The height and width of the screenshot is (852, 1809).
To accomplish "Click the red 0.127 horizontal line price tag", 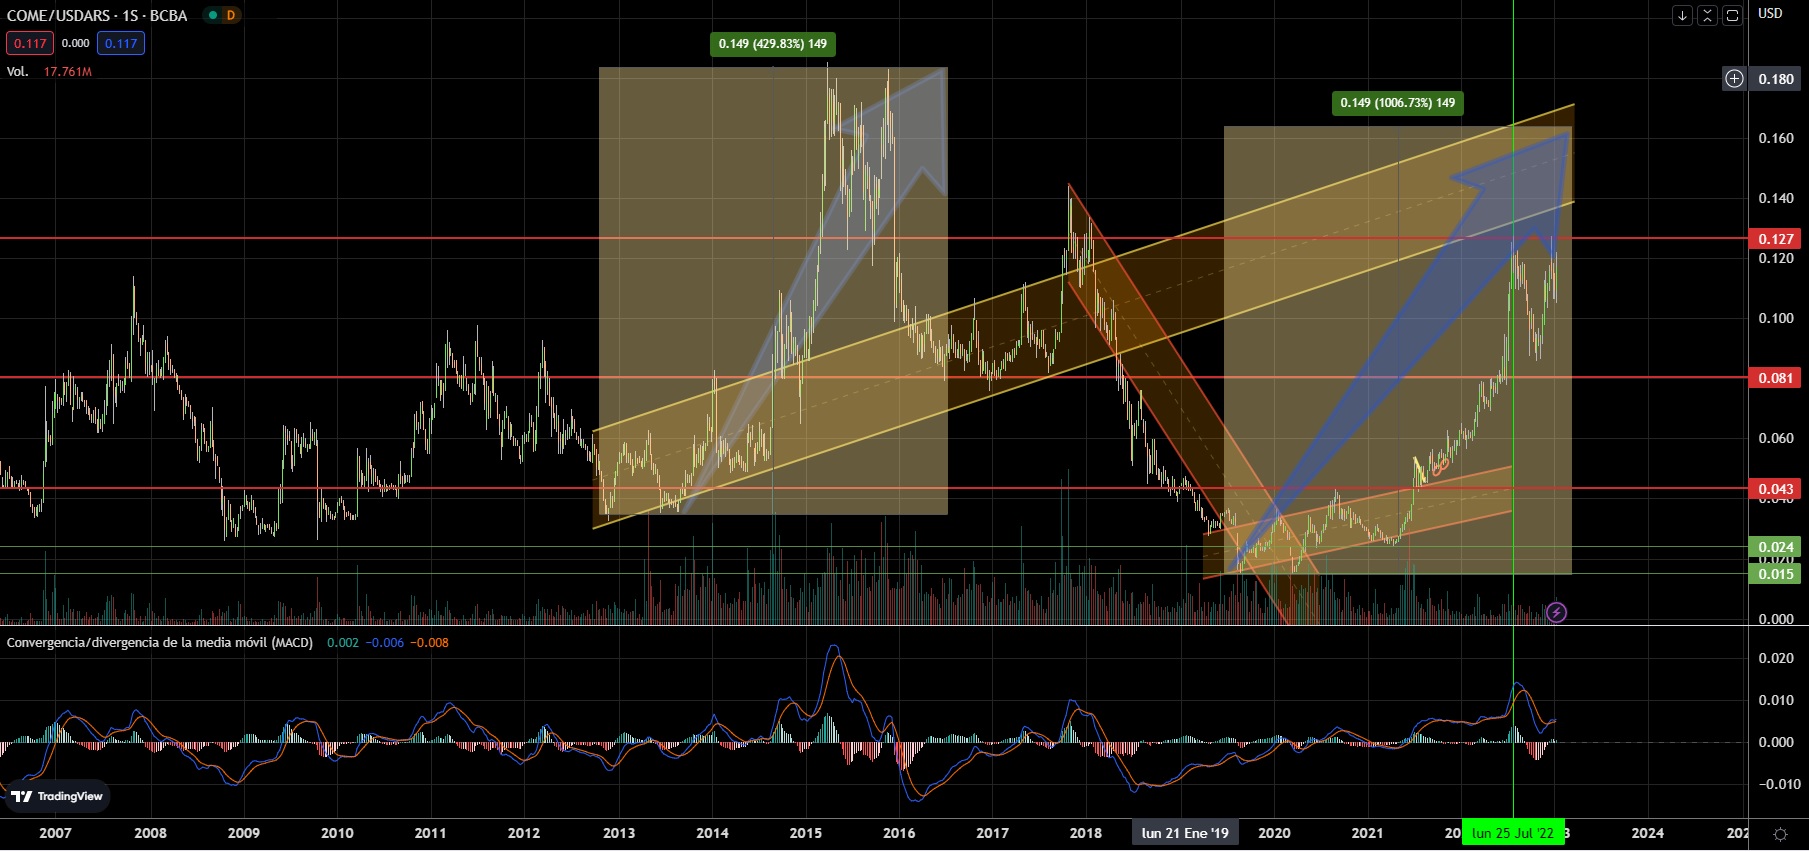I will coord(1775,239).
